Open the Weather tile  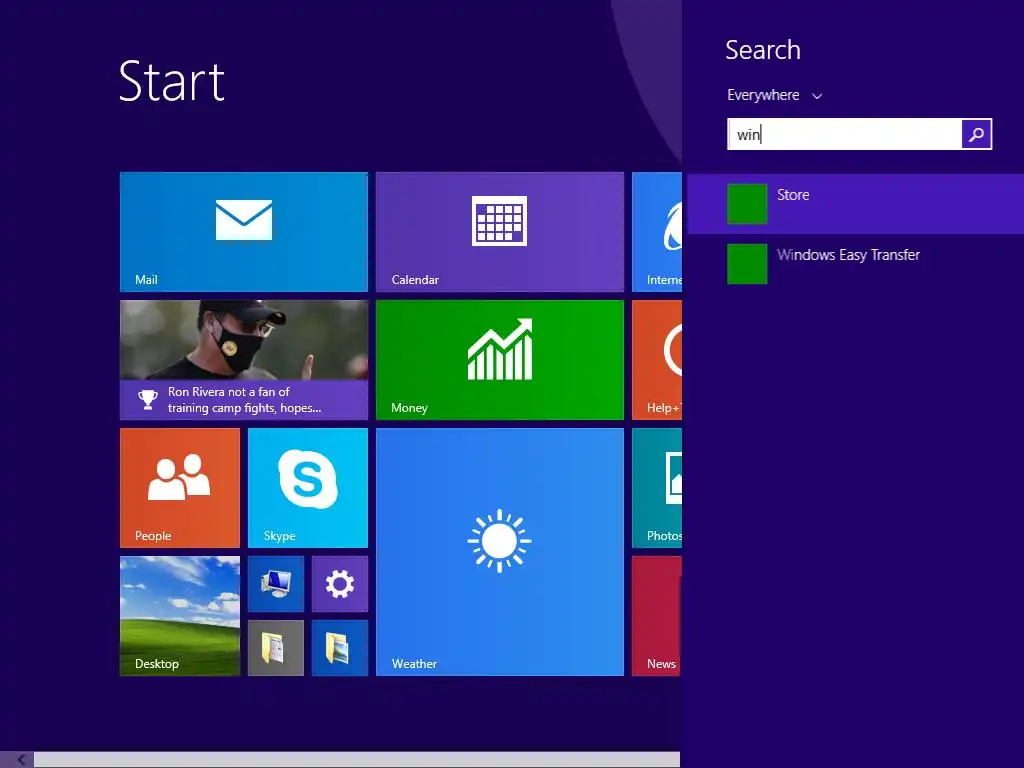(500, 552)
